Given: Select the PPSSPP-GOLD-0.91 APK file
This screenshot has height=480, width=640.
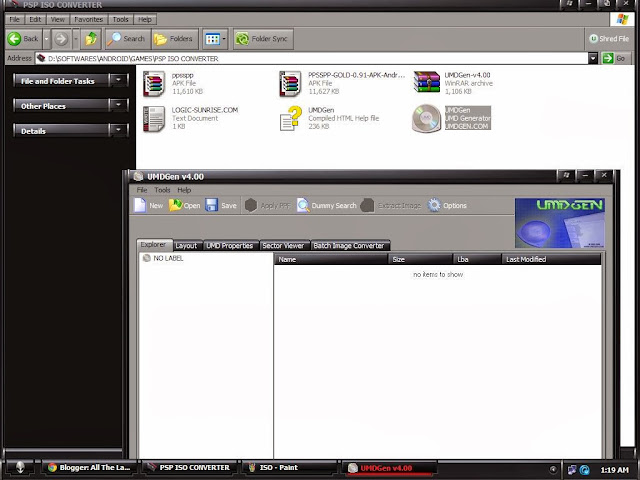Looking at the screenshot, I should pos(290,83).
